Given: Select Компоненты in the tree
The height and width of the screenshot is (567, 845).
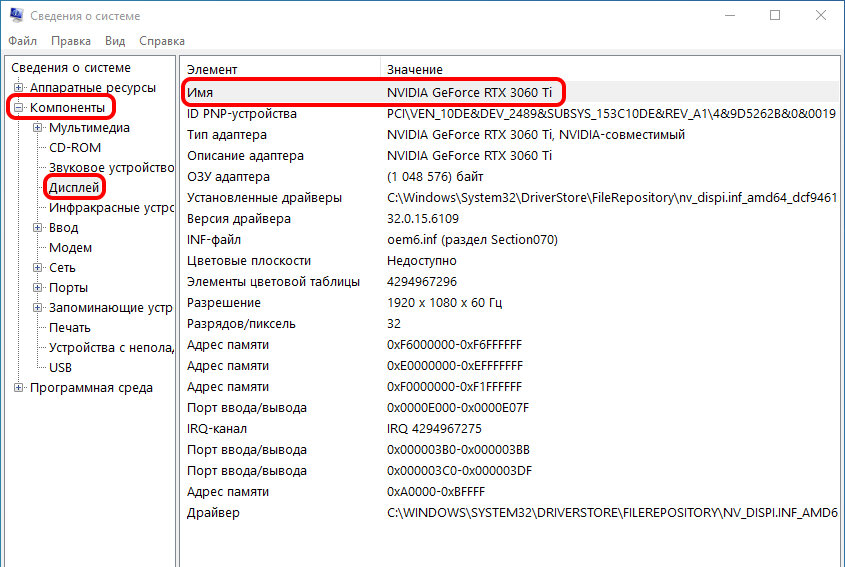Looking at the screenshot, I should 67,108.
